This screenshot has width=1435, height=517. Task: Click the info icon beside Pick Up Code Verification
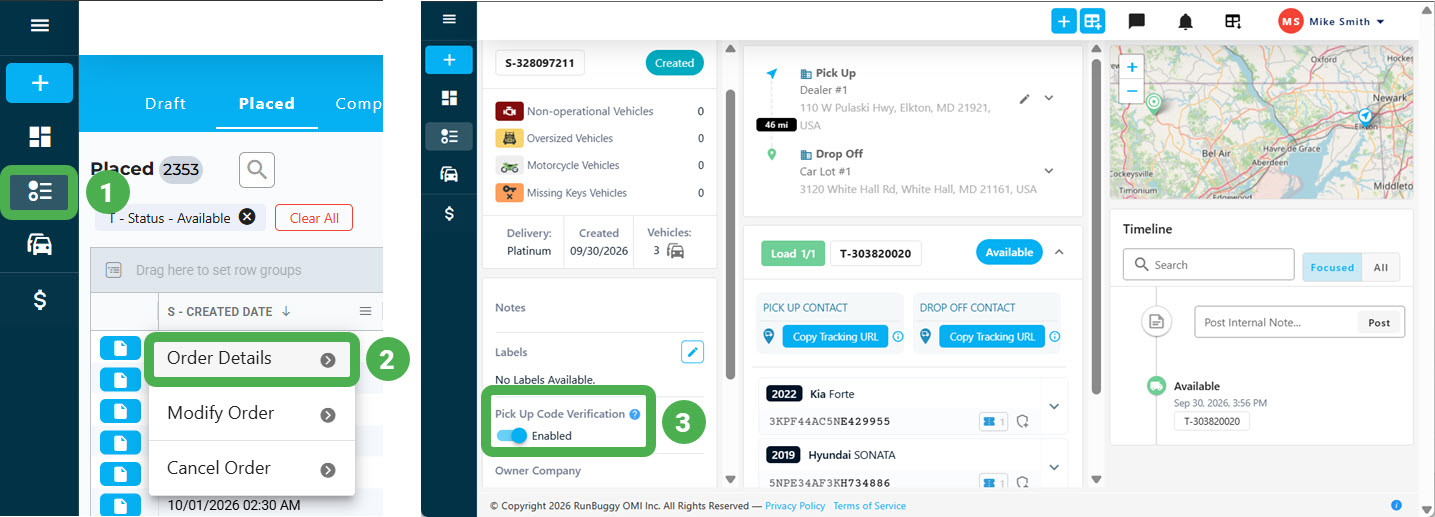(634, 414)
